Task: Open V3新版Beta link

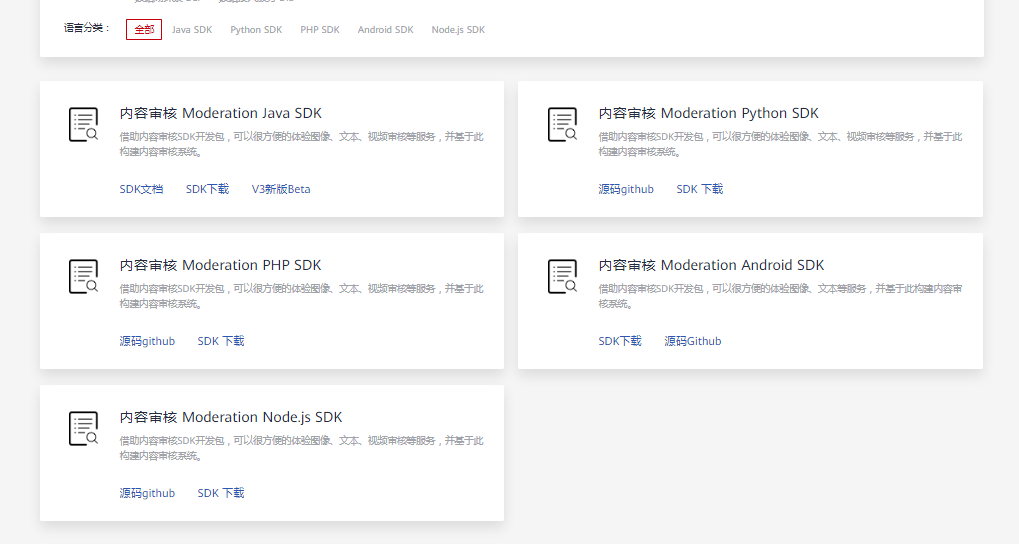Action: 281,189
